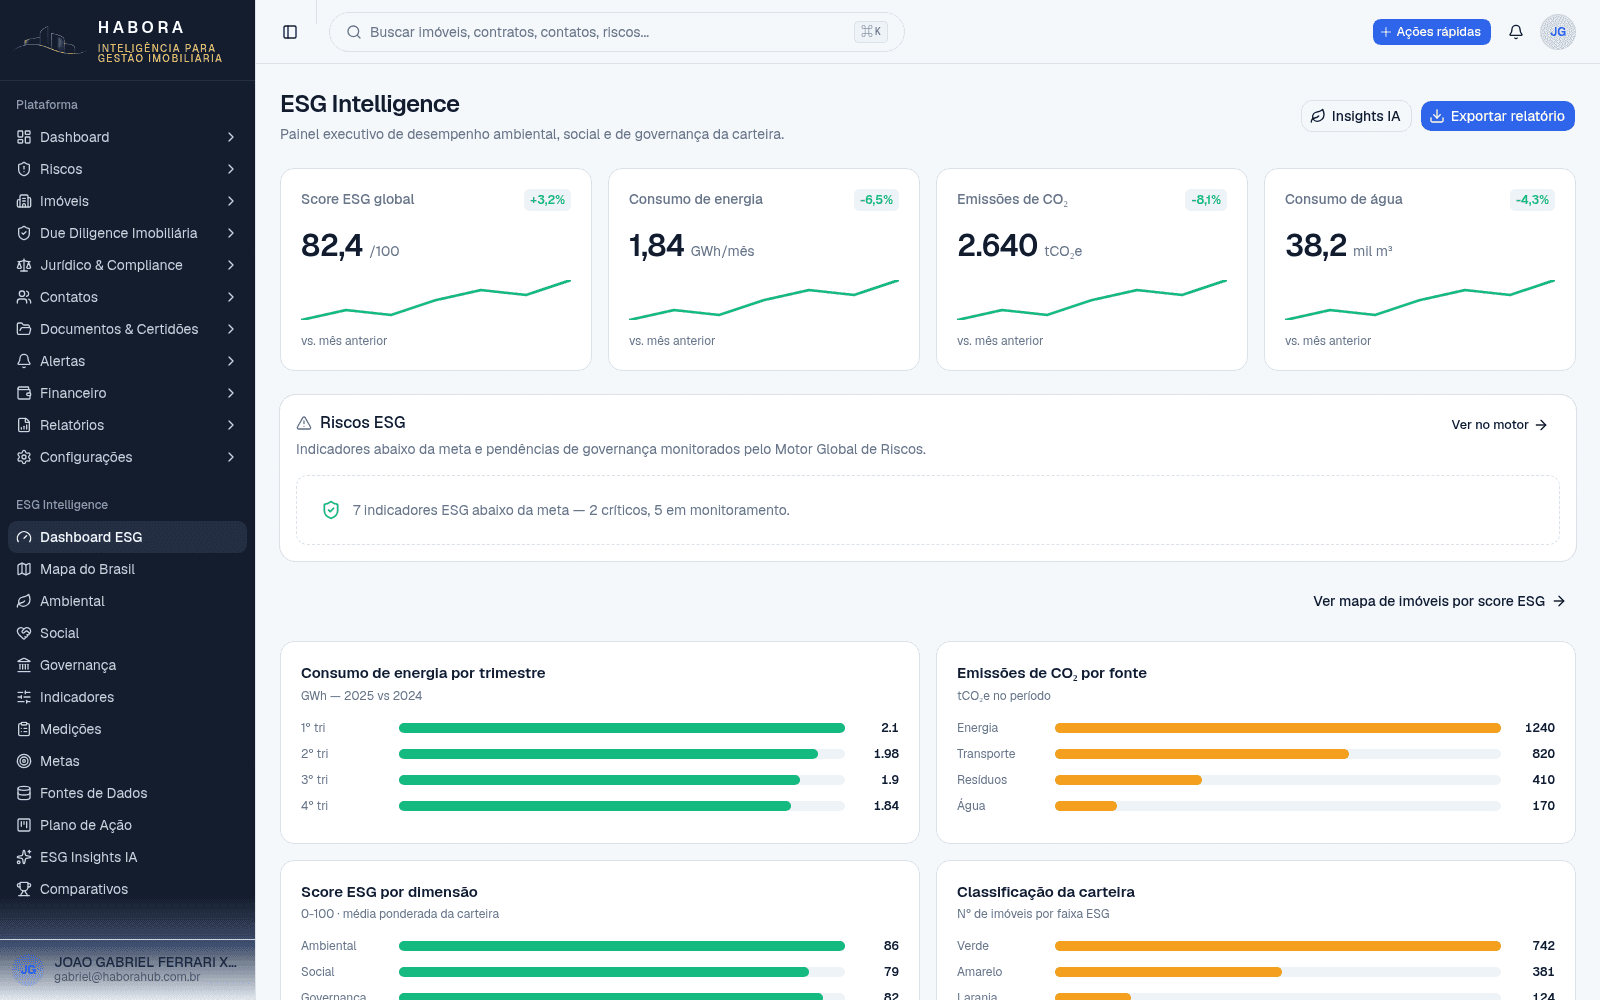Open the JG user avatar menu
Image resolution: width=1600 pixels, height=1000 pixels.
click(1558, 32)
